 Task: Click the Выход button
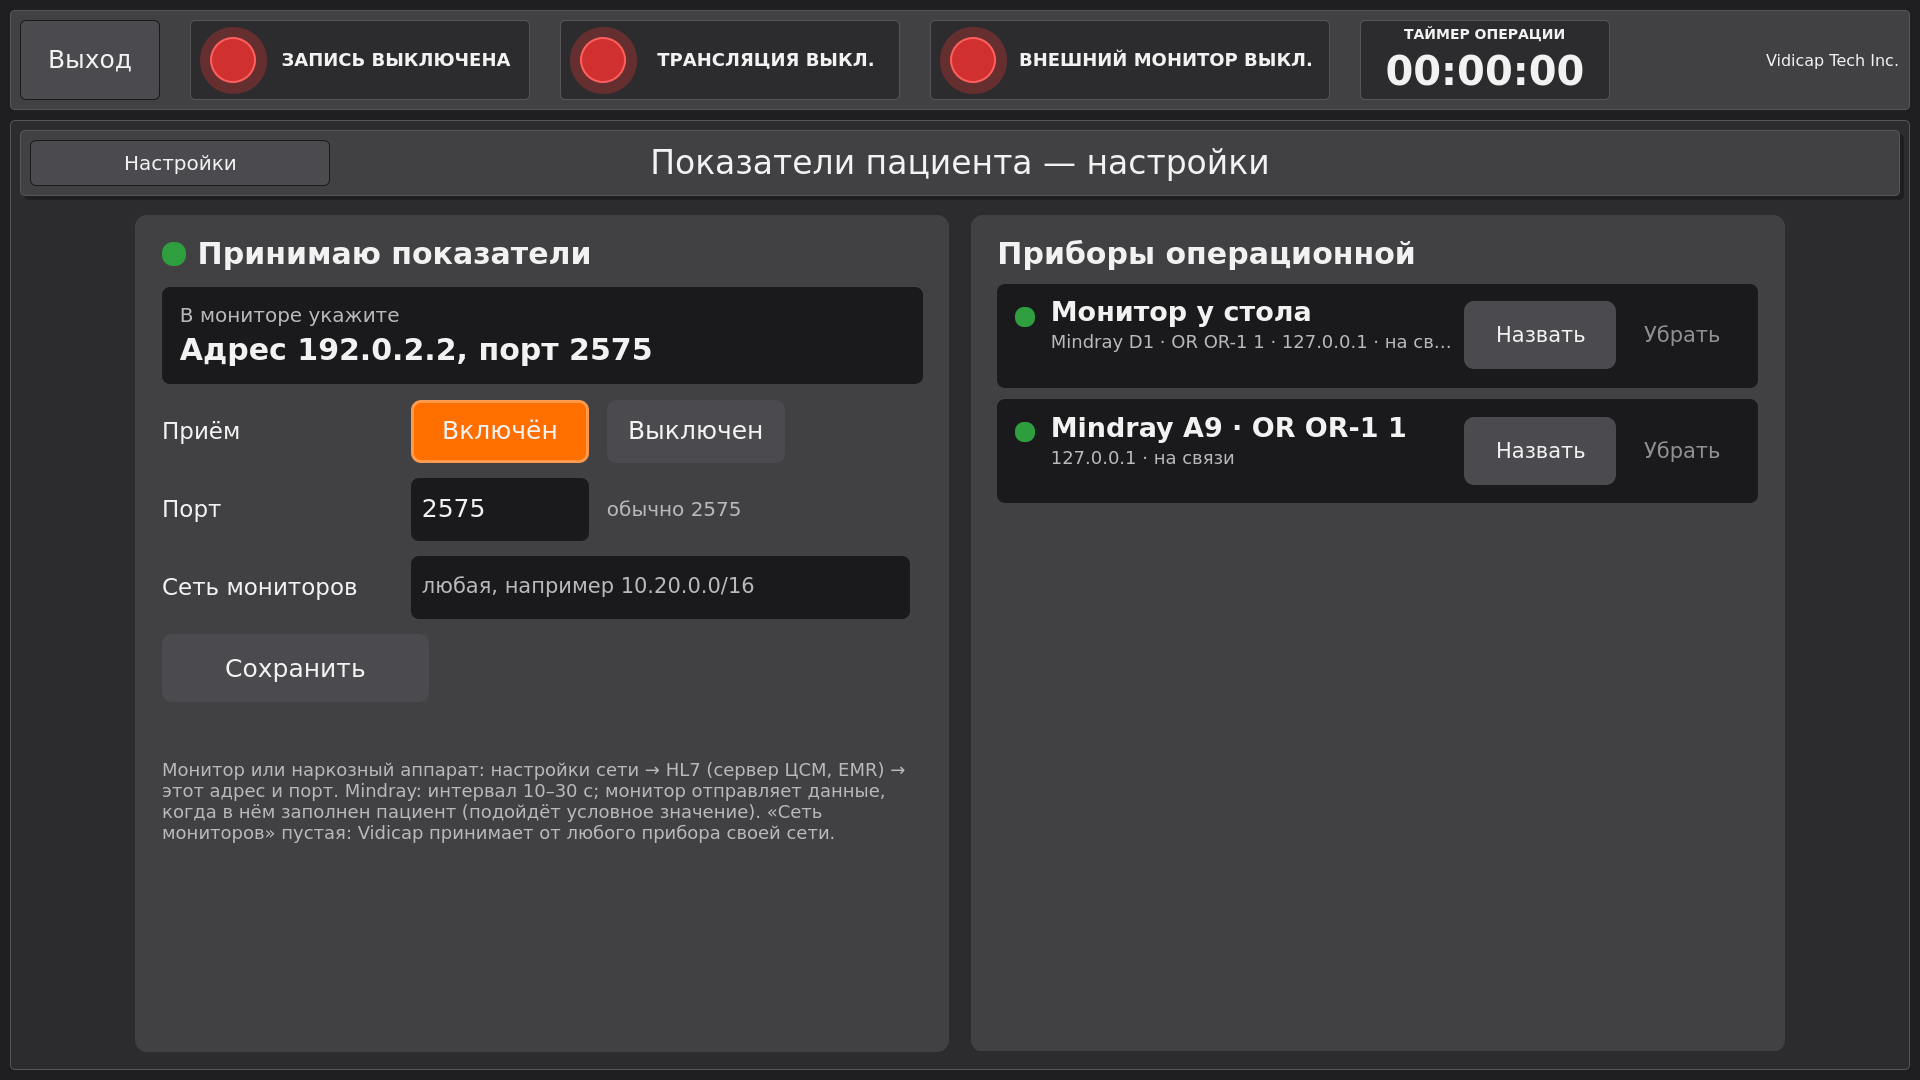[x=90, y=60]
